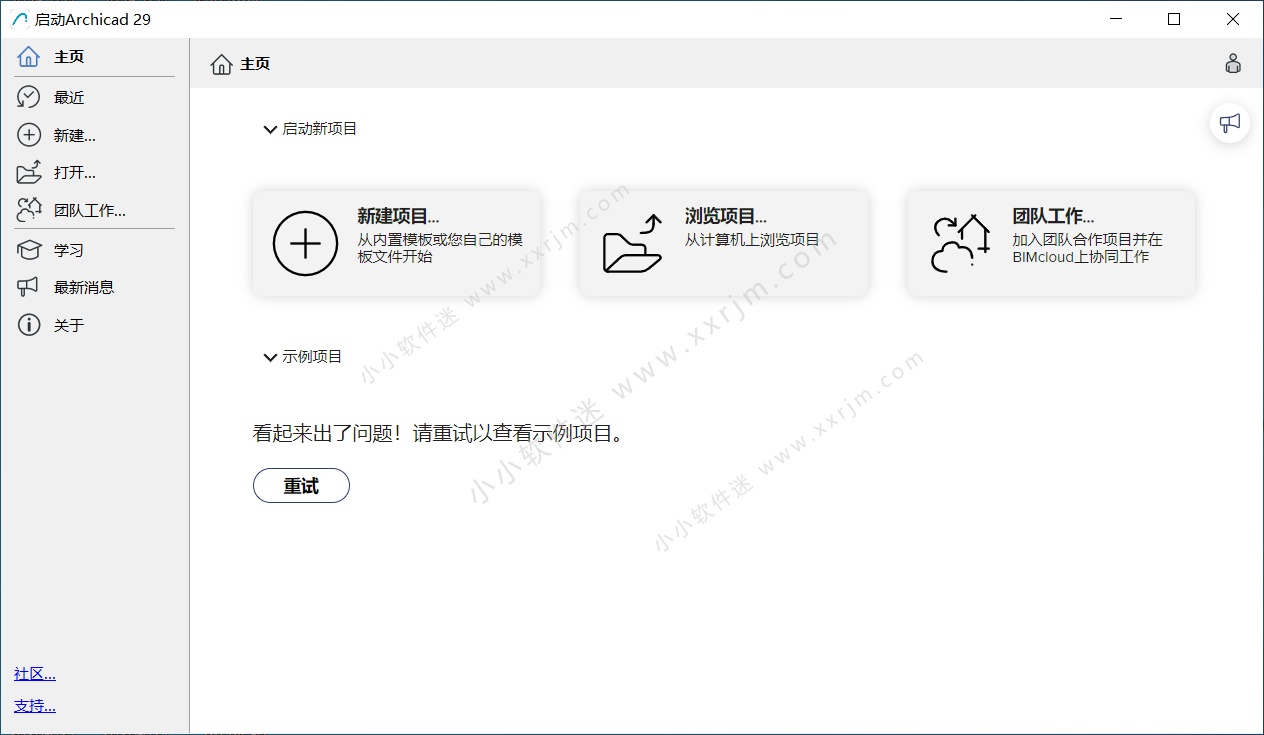Open the 社区... link
1264x735 pixels.
click(35, 674)
